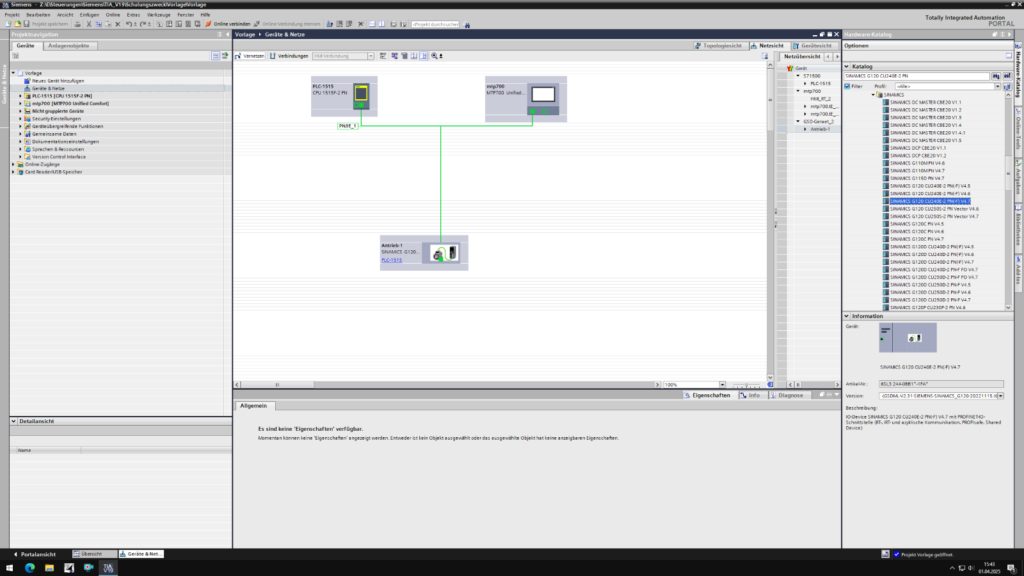Expand the Security-Einstellungen tree node
1024x576 pixels.
point(20,119)
